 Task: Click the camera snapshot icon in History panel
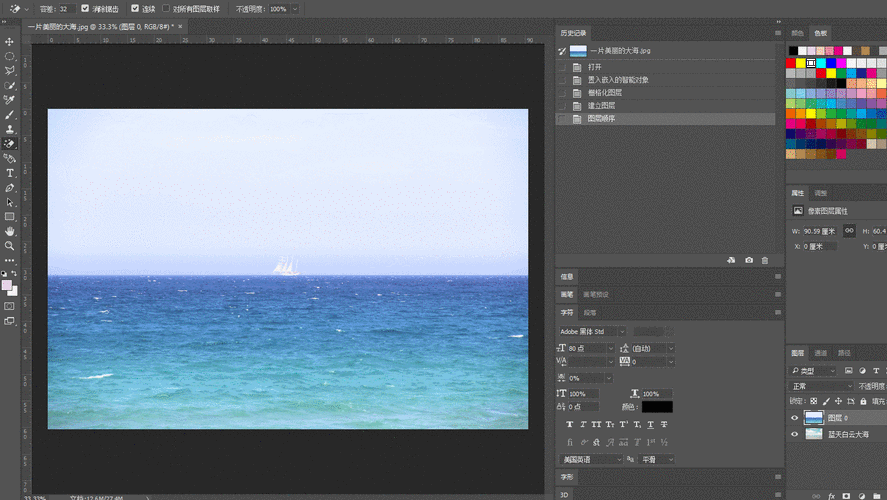click(x=749, y=260)
